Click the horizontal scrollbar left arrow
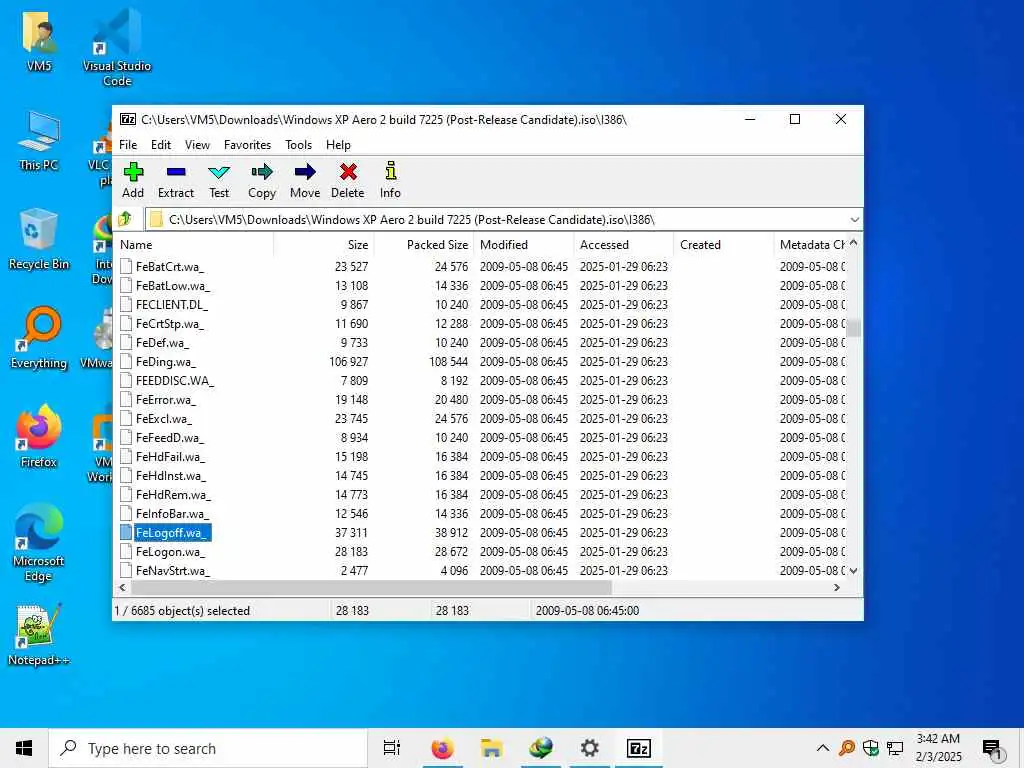 coord(122,588)
